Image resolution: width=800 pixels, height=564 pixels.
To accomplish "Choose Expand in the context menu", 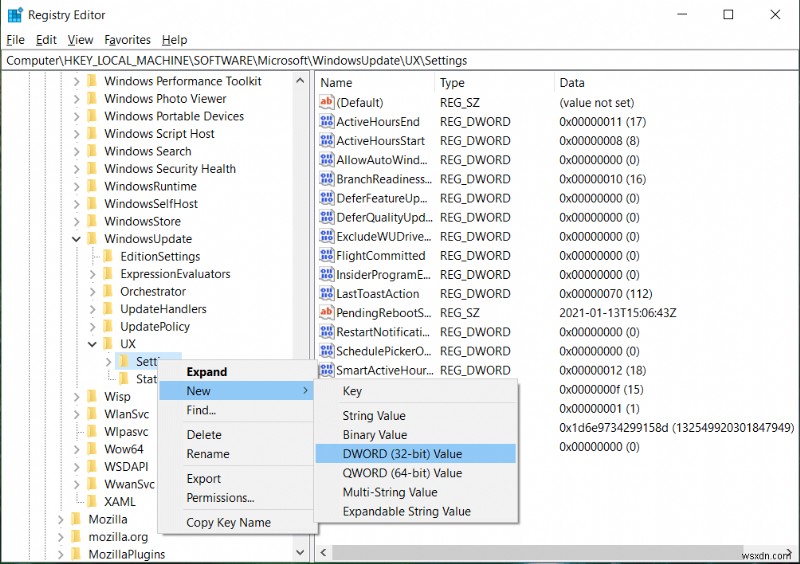I will pyautogui.click(x=236, y=372).
